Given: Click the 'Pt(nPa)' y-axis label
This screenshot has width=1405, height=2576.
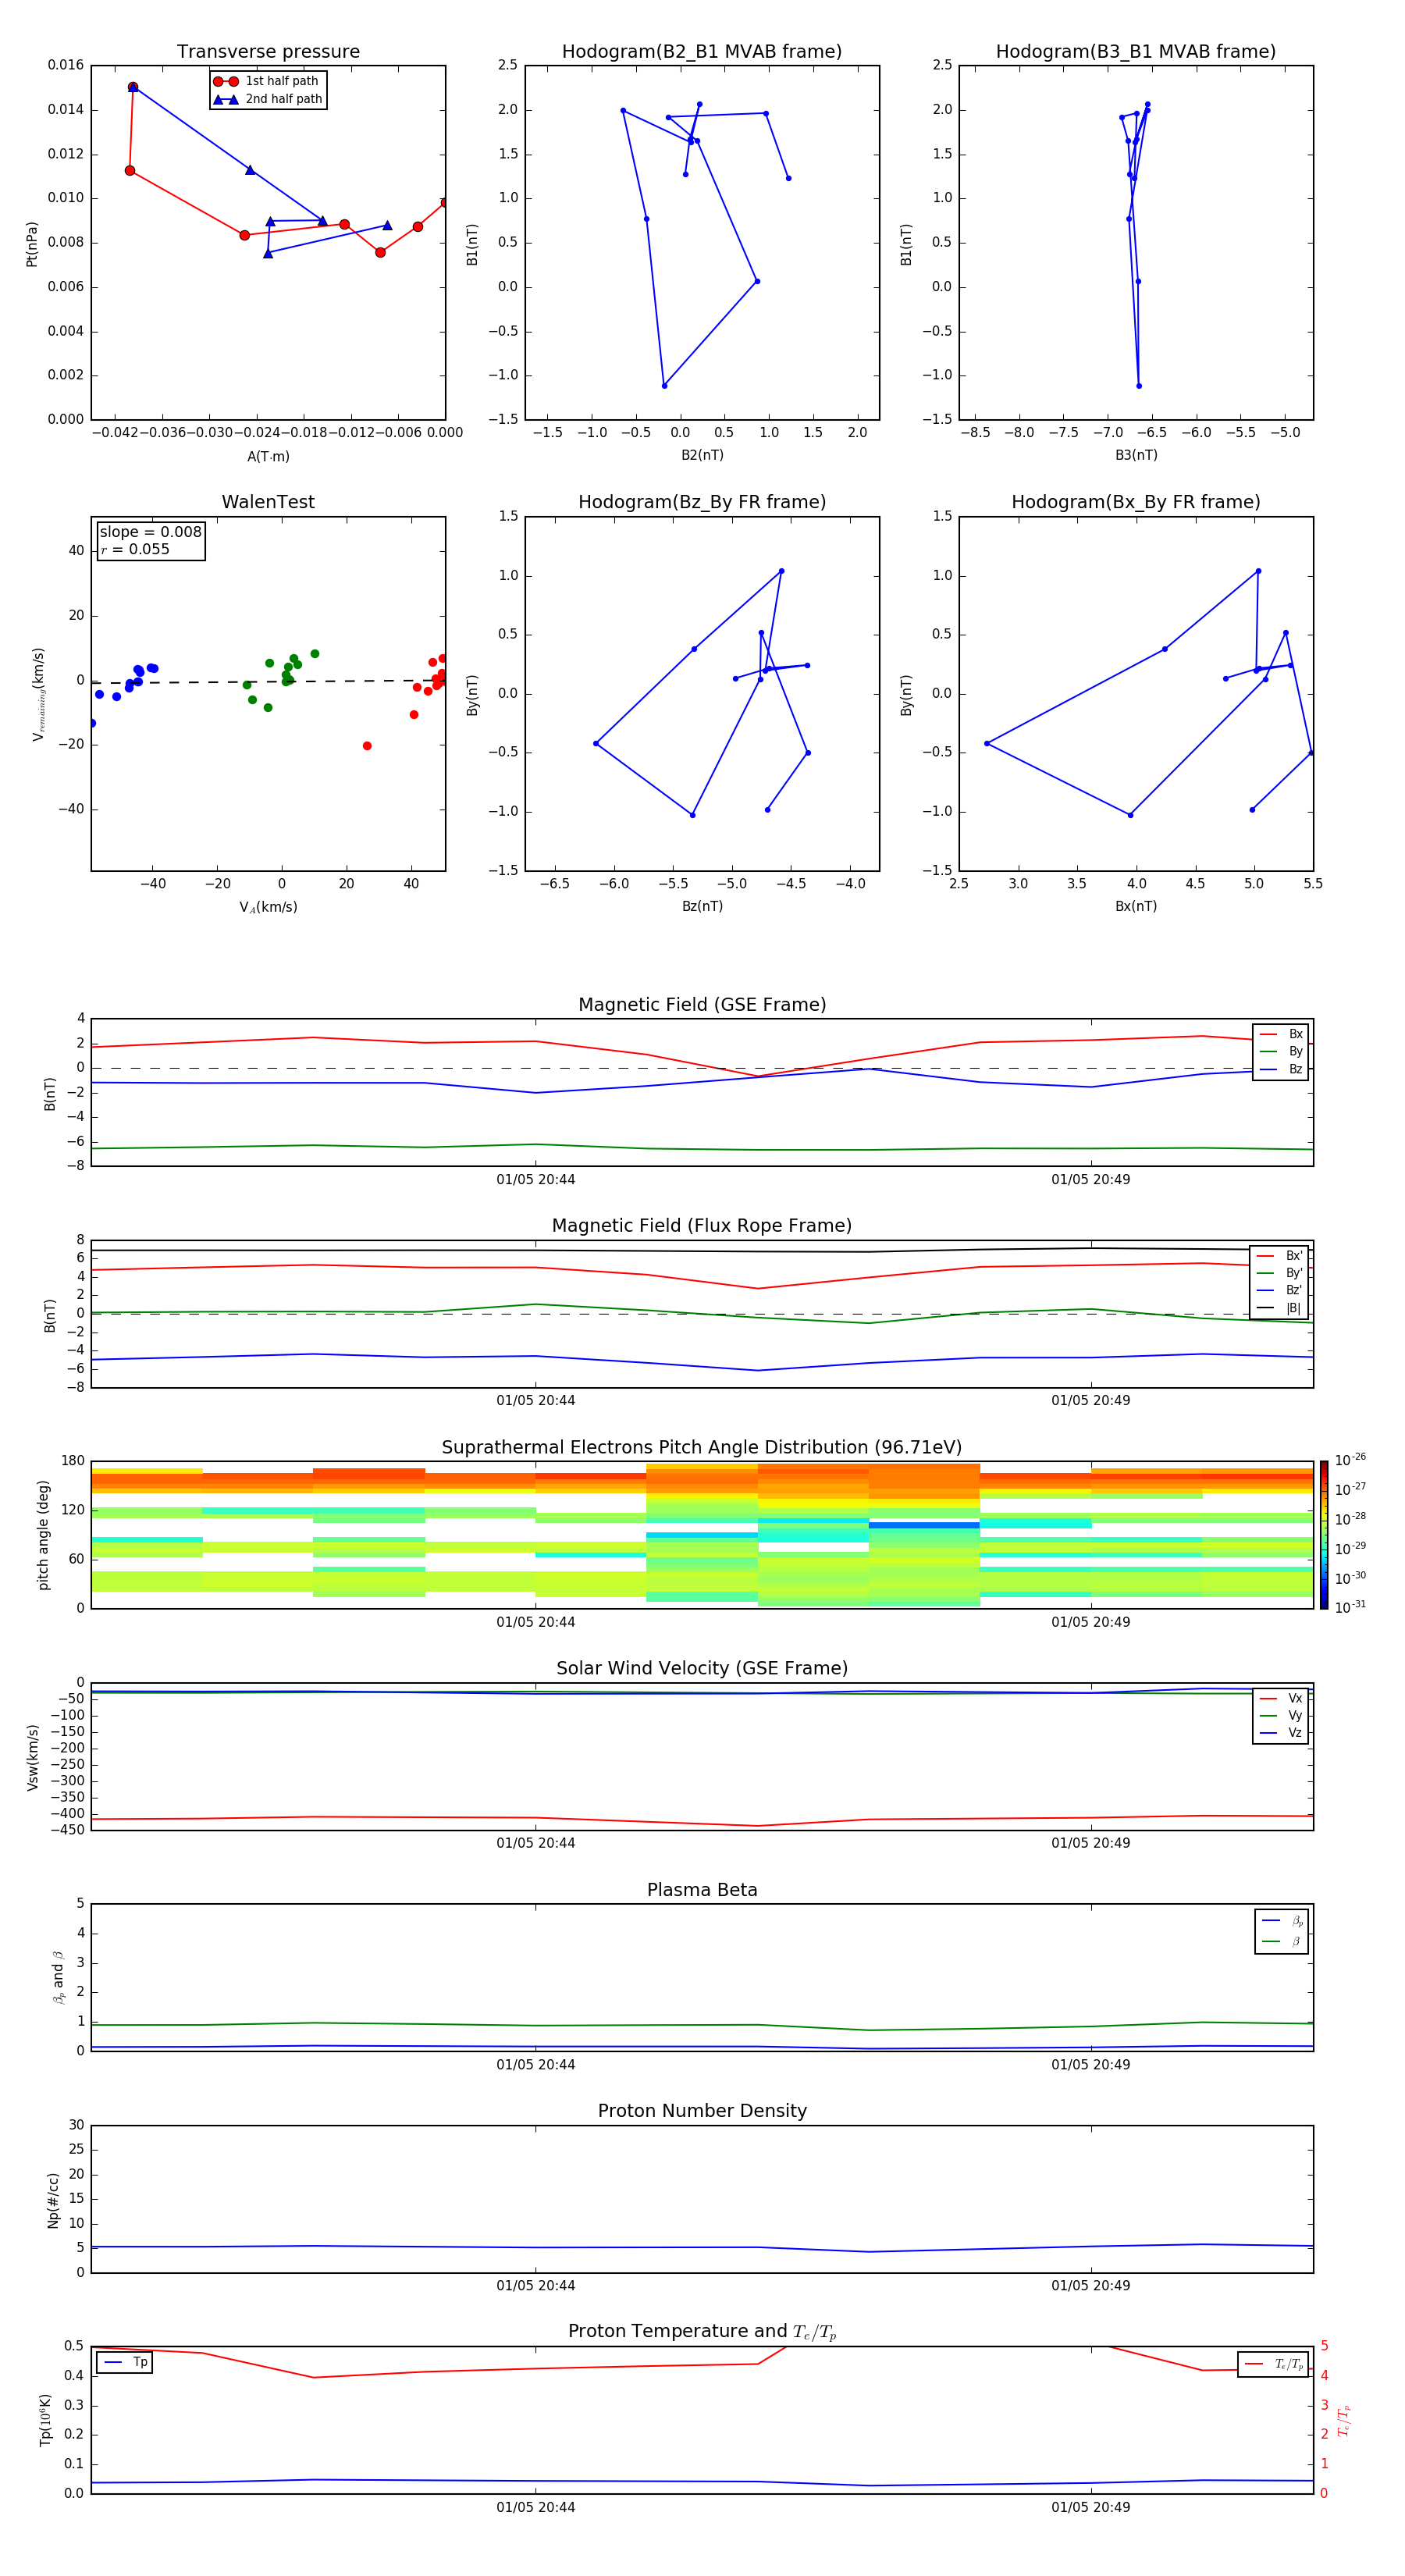Looking at the screenshot, I should pos(31,243).
